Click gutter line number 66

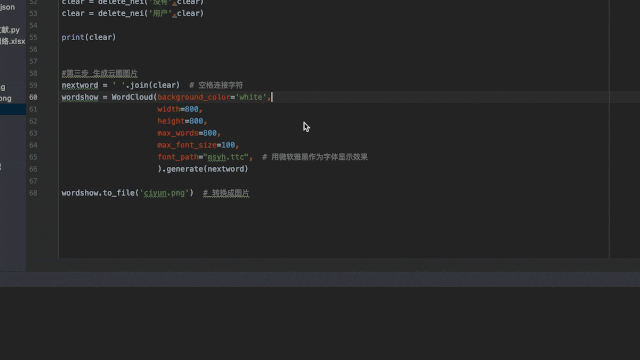click(33, 169)
